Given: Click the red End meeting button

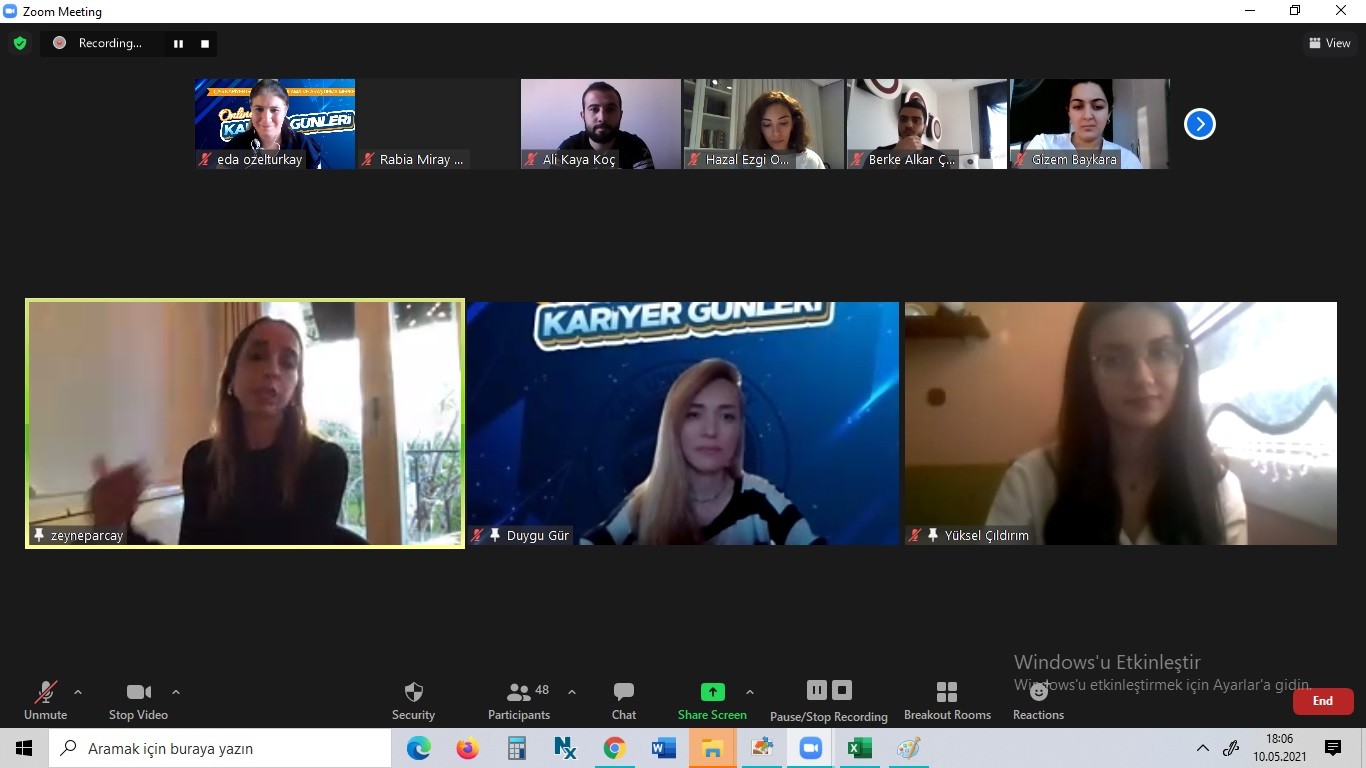Looking at the screenshot, I should [x=1323, y=701].
